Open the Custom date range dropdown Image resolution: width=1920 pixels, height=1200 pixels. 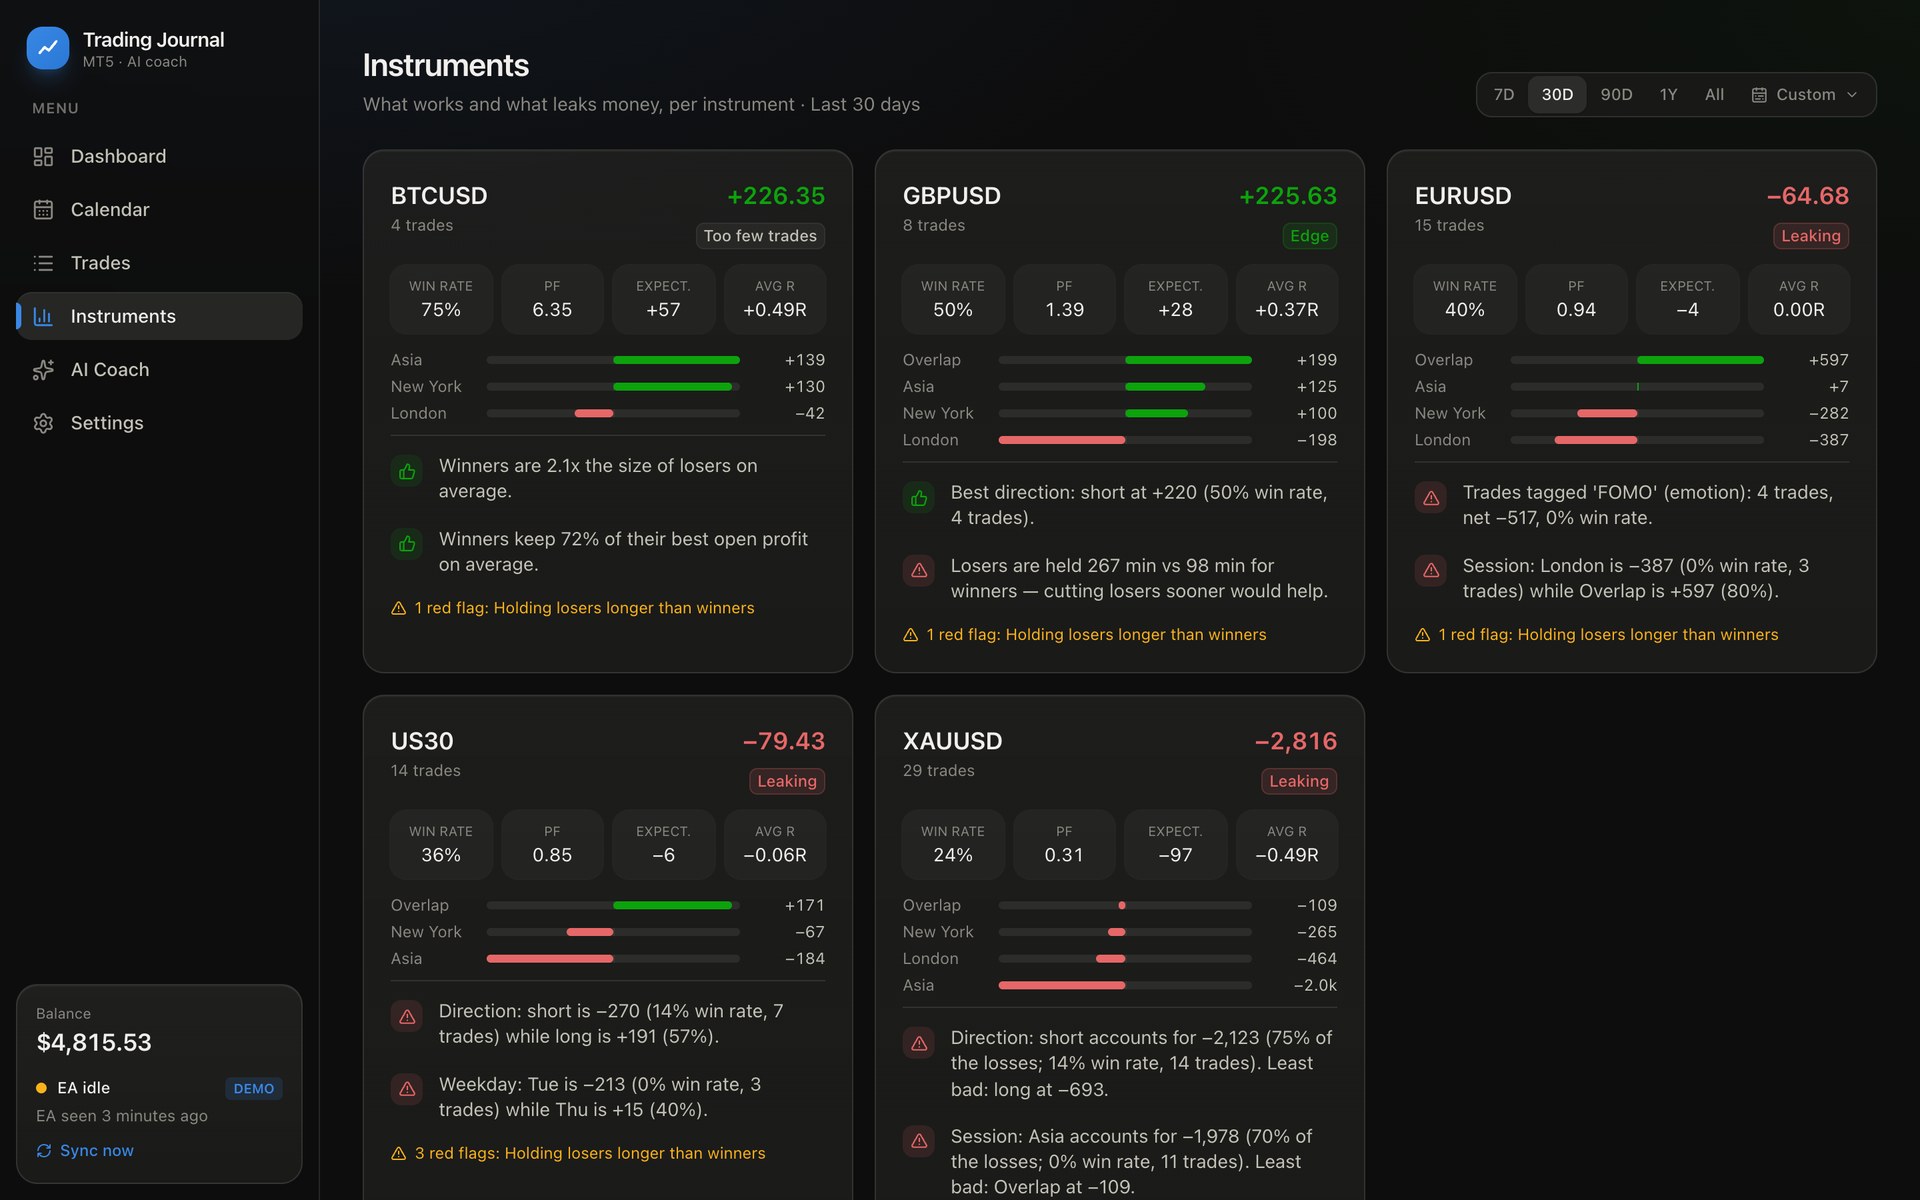coord(1804,95)
